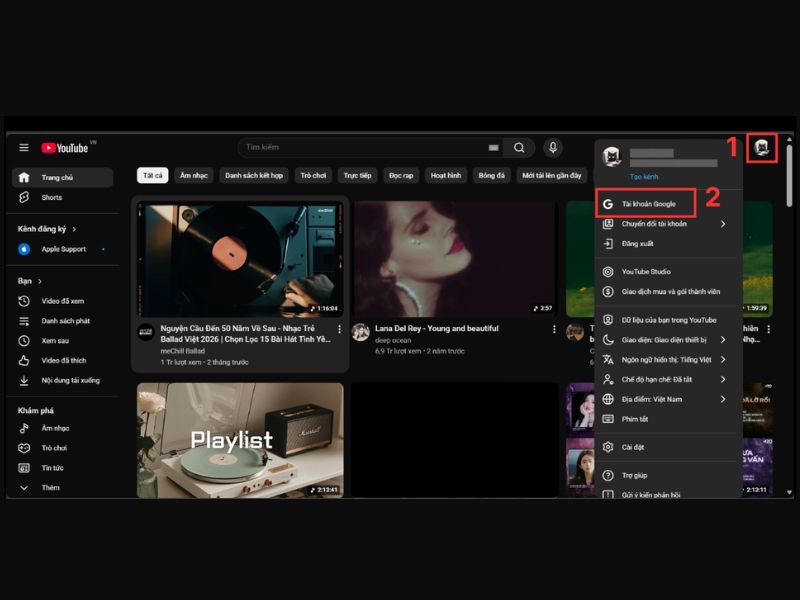The height and width of the screenshot is (600, 800).
Task: Open Video đã thích liked videos
Action: tap(63, 360)
